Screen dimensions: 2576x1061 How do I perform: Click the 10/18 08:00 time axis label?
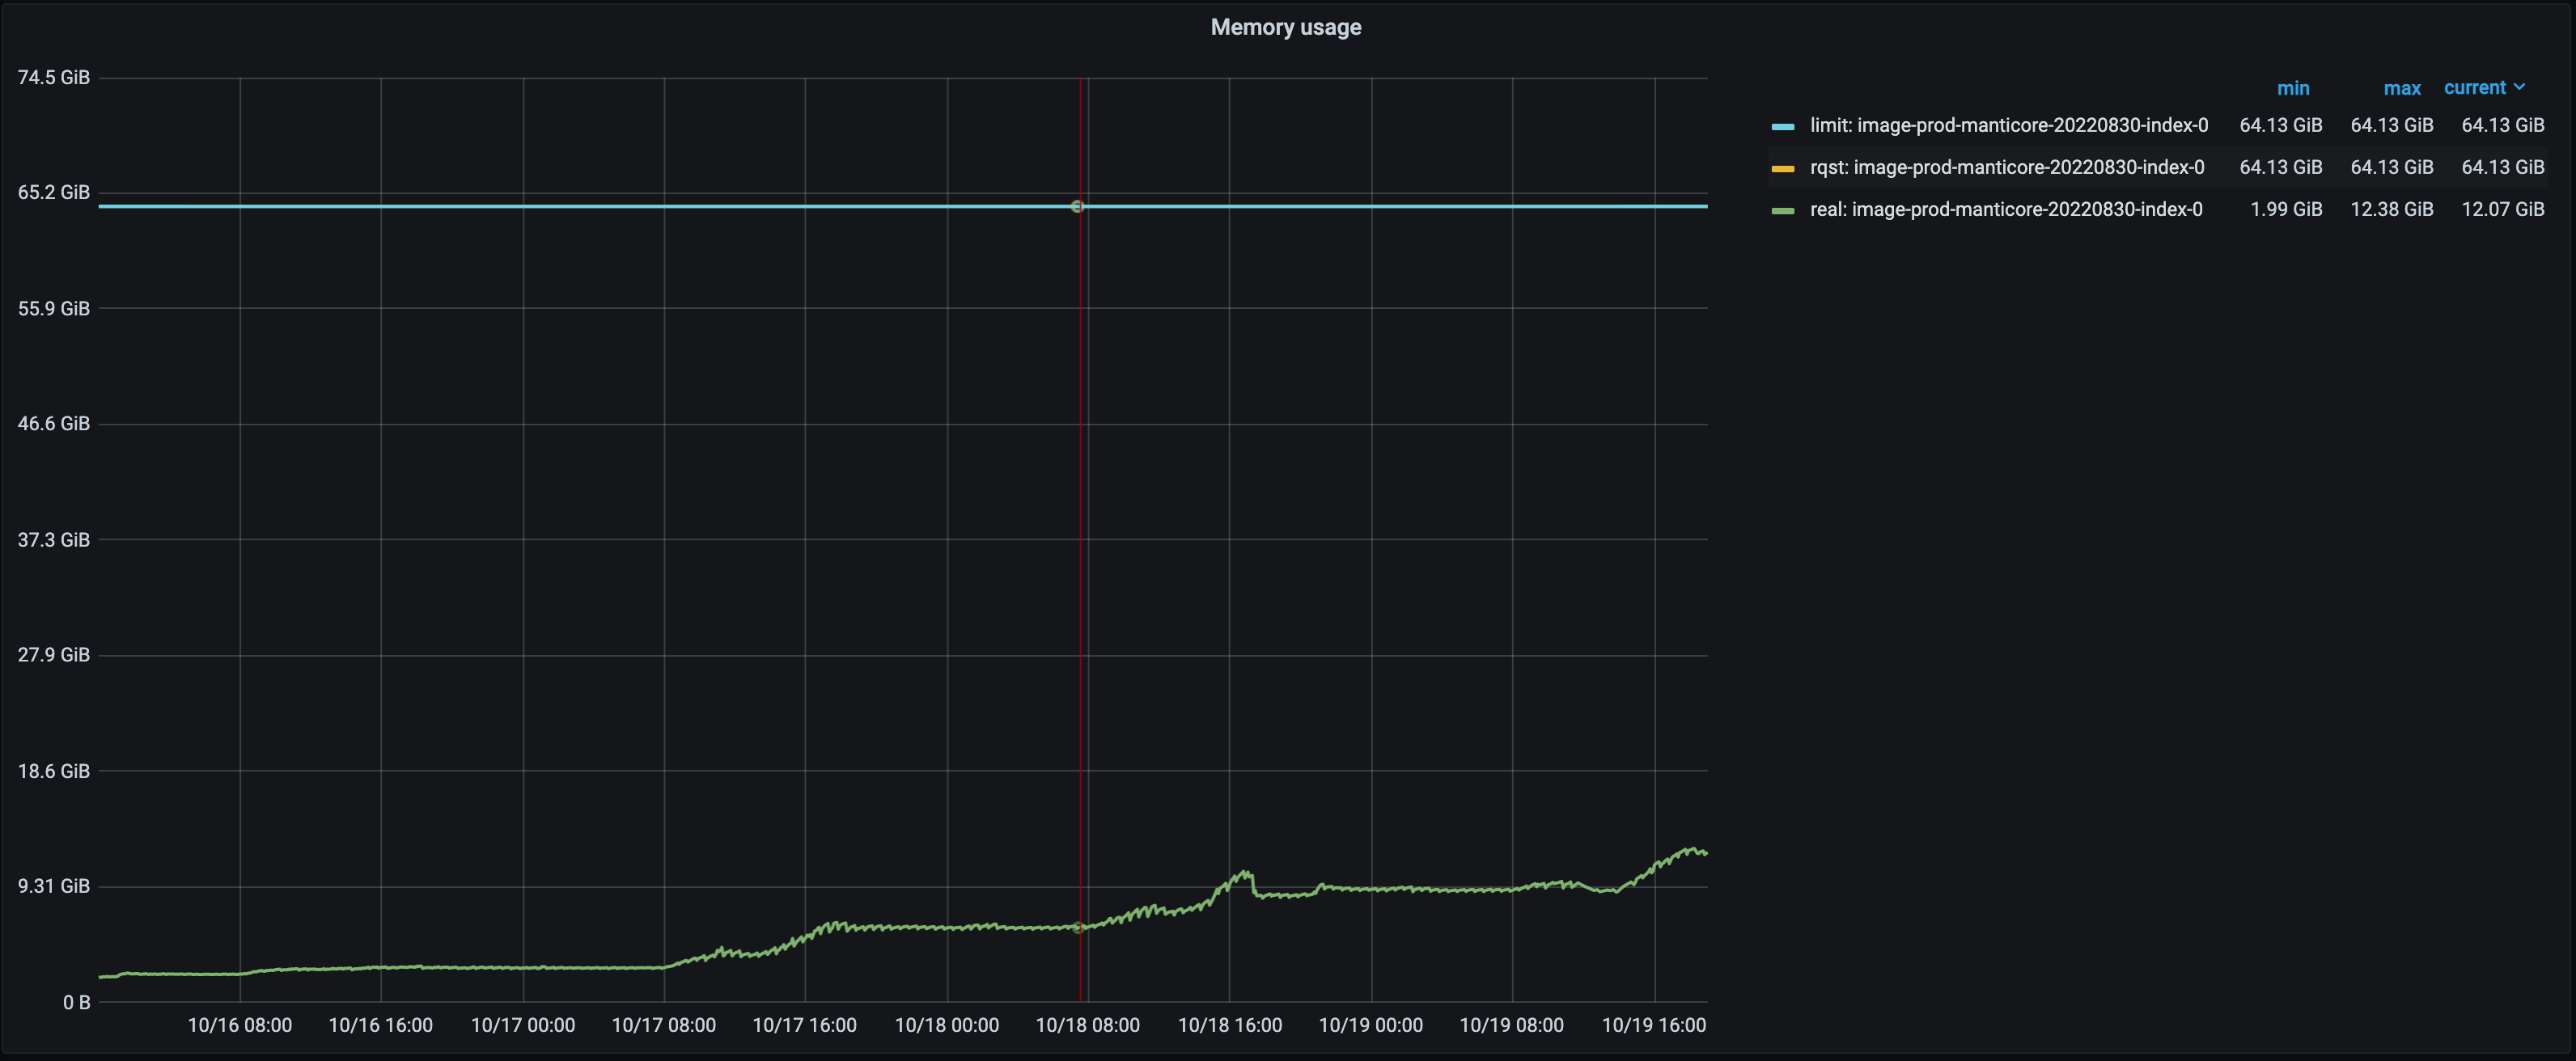pyautogui.click(x=1088, y=1025)
